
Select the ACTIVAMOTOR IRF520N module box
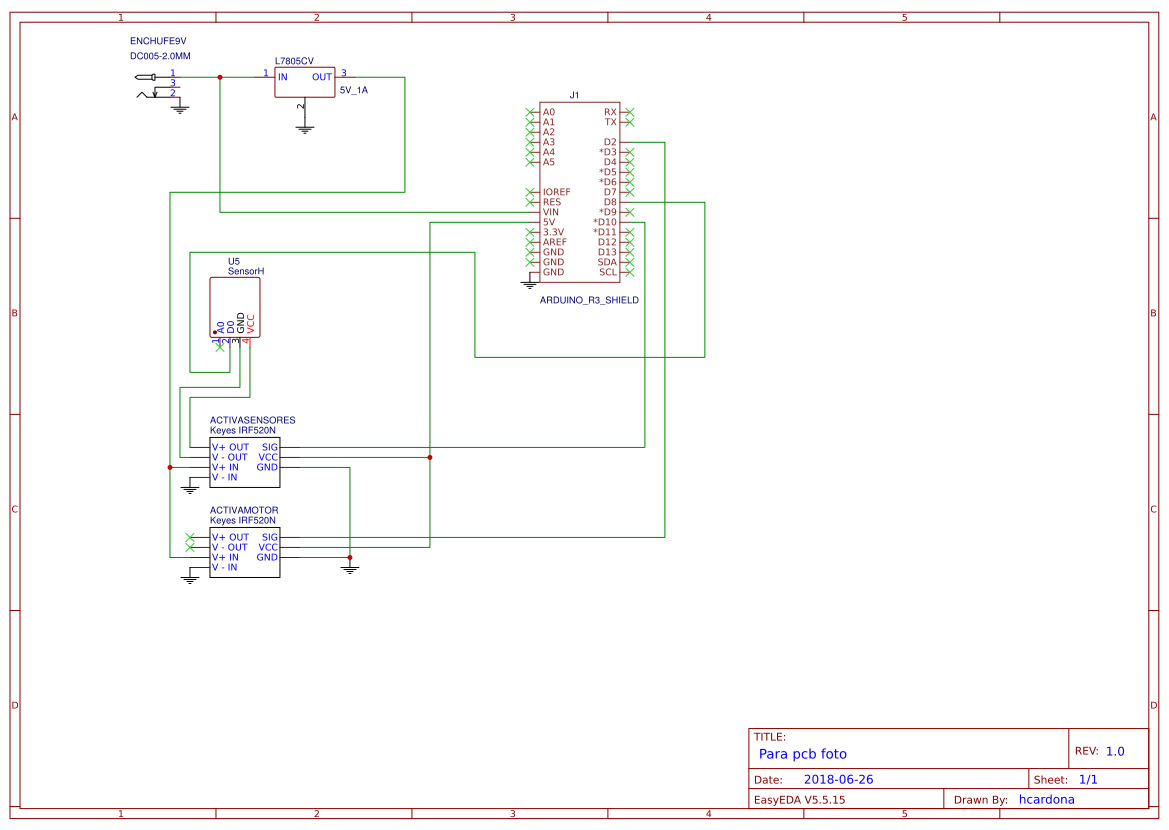click(244, 552)
